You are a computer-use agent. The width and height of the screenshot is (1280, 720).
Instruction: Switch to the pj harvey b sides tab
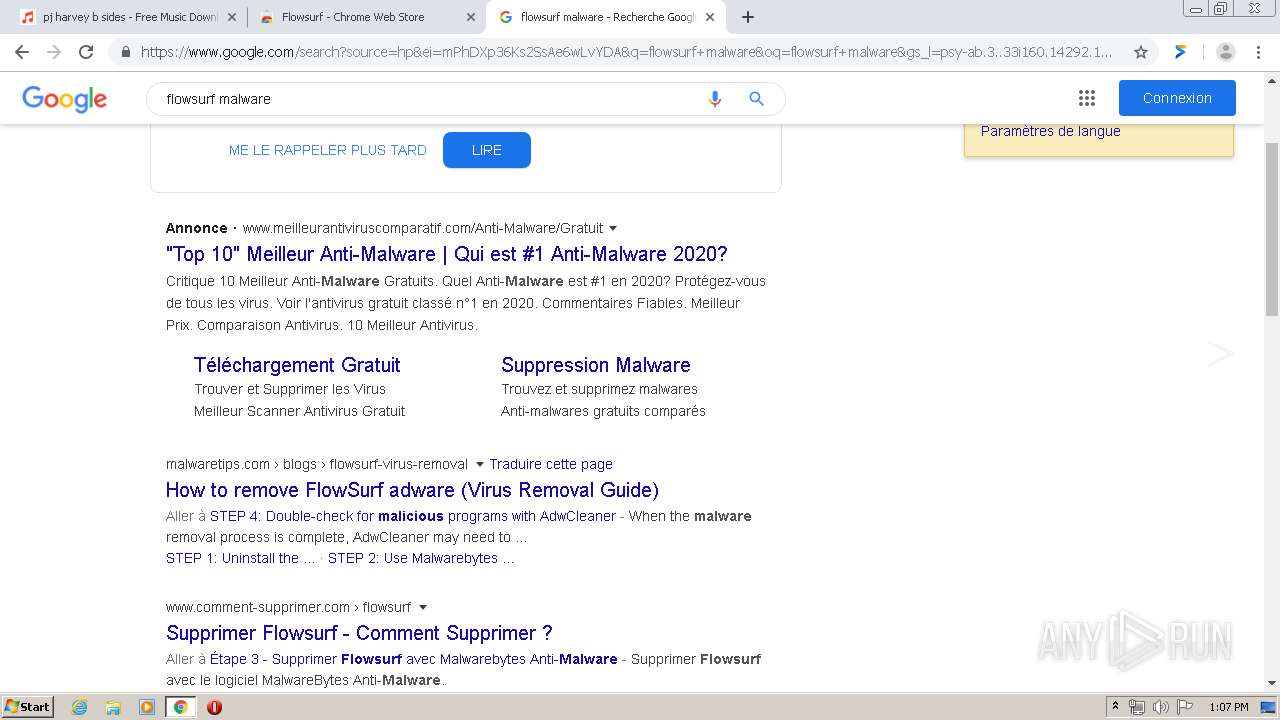click(x=126, y=17)
